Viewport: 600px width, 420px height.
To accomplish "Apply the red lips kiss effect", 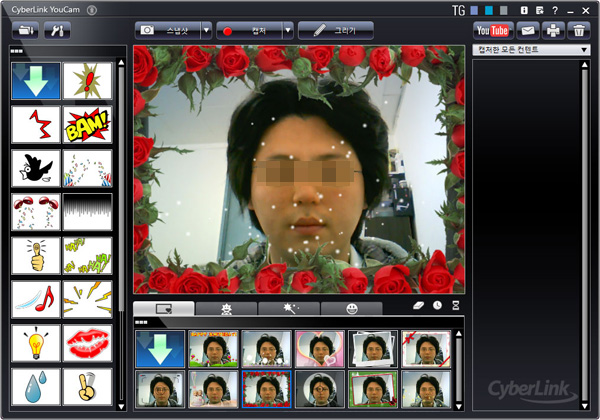I will tap(88, 343).
